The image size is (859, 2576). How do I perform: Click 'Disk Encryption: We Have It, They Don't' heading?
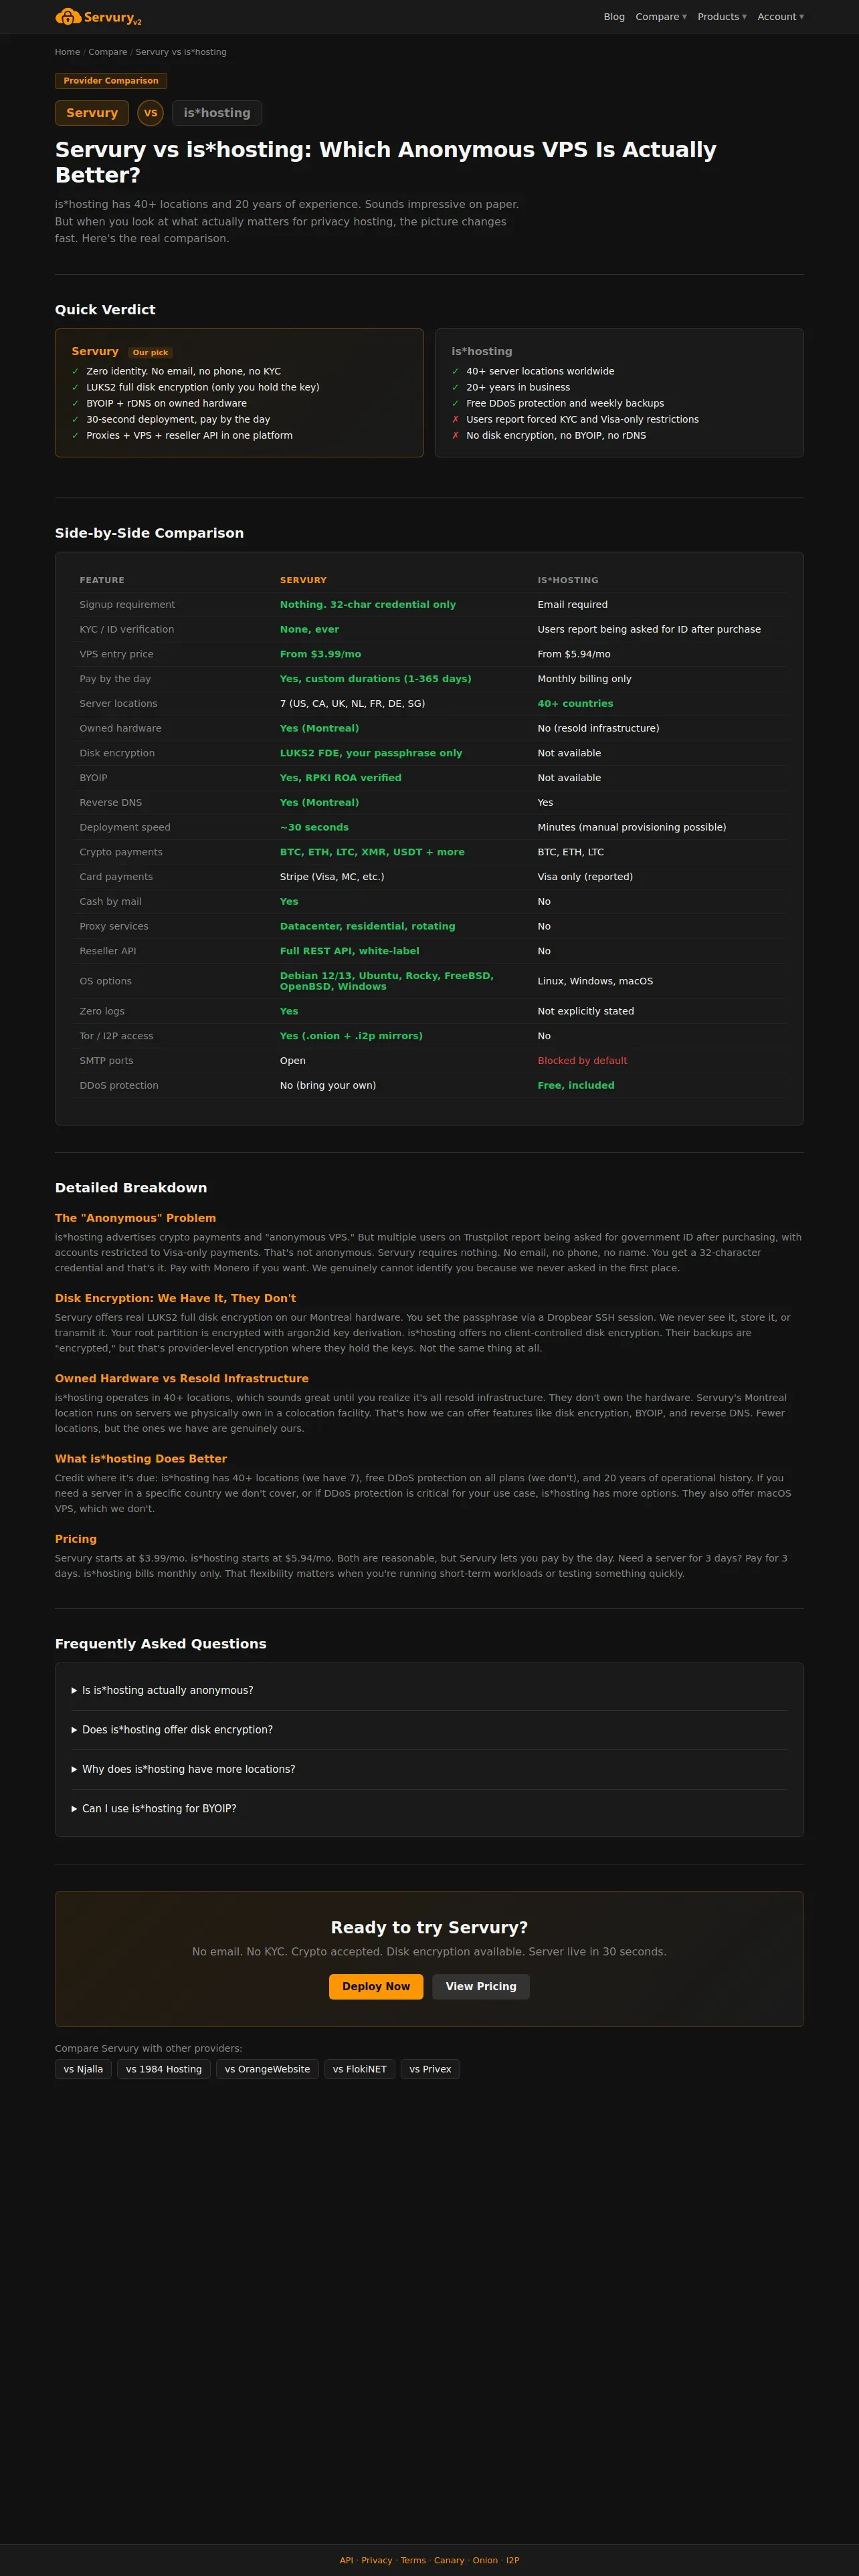pos(175,1298)
